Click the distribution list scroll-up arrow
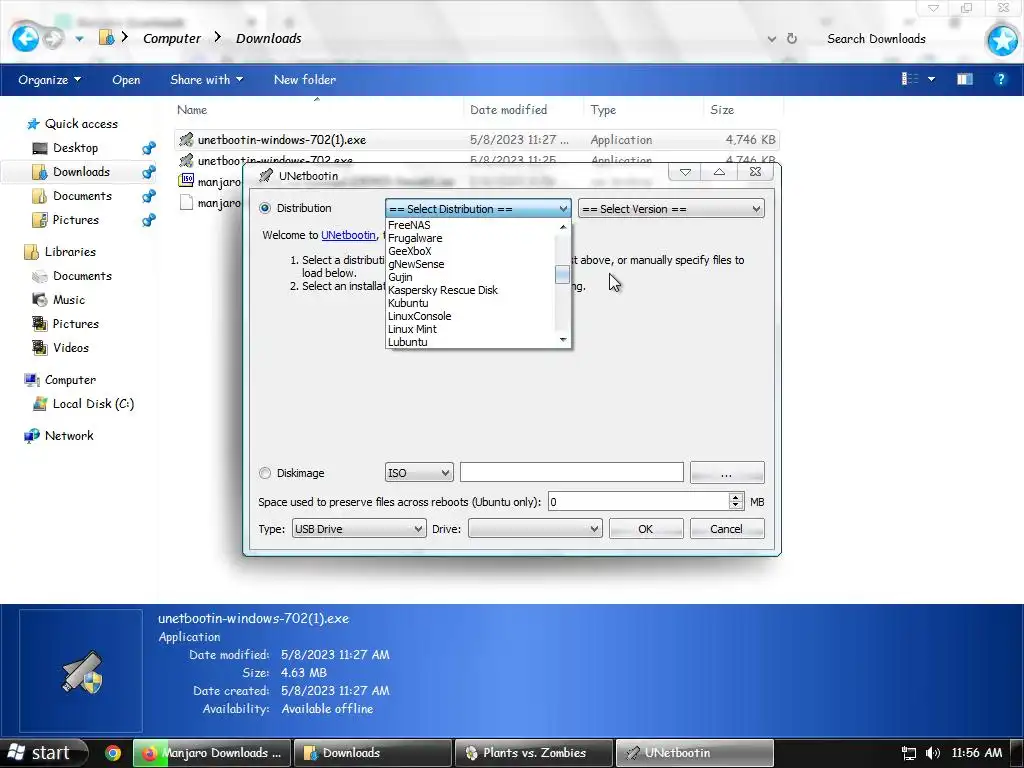The width and height of the screenshot is (1024, 768). [x=563, y=227]
